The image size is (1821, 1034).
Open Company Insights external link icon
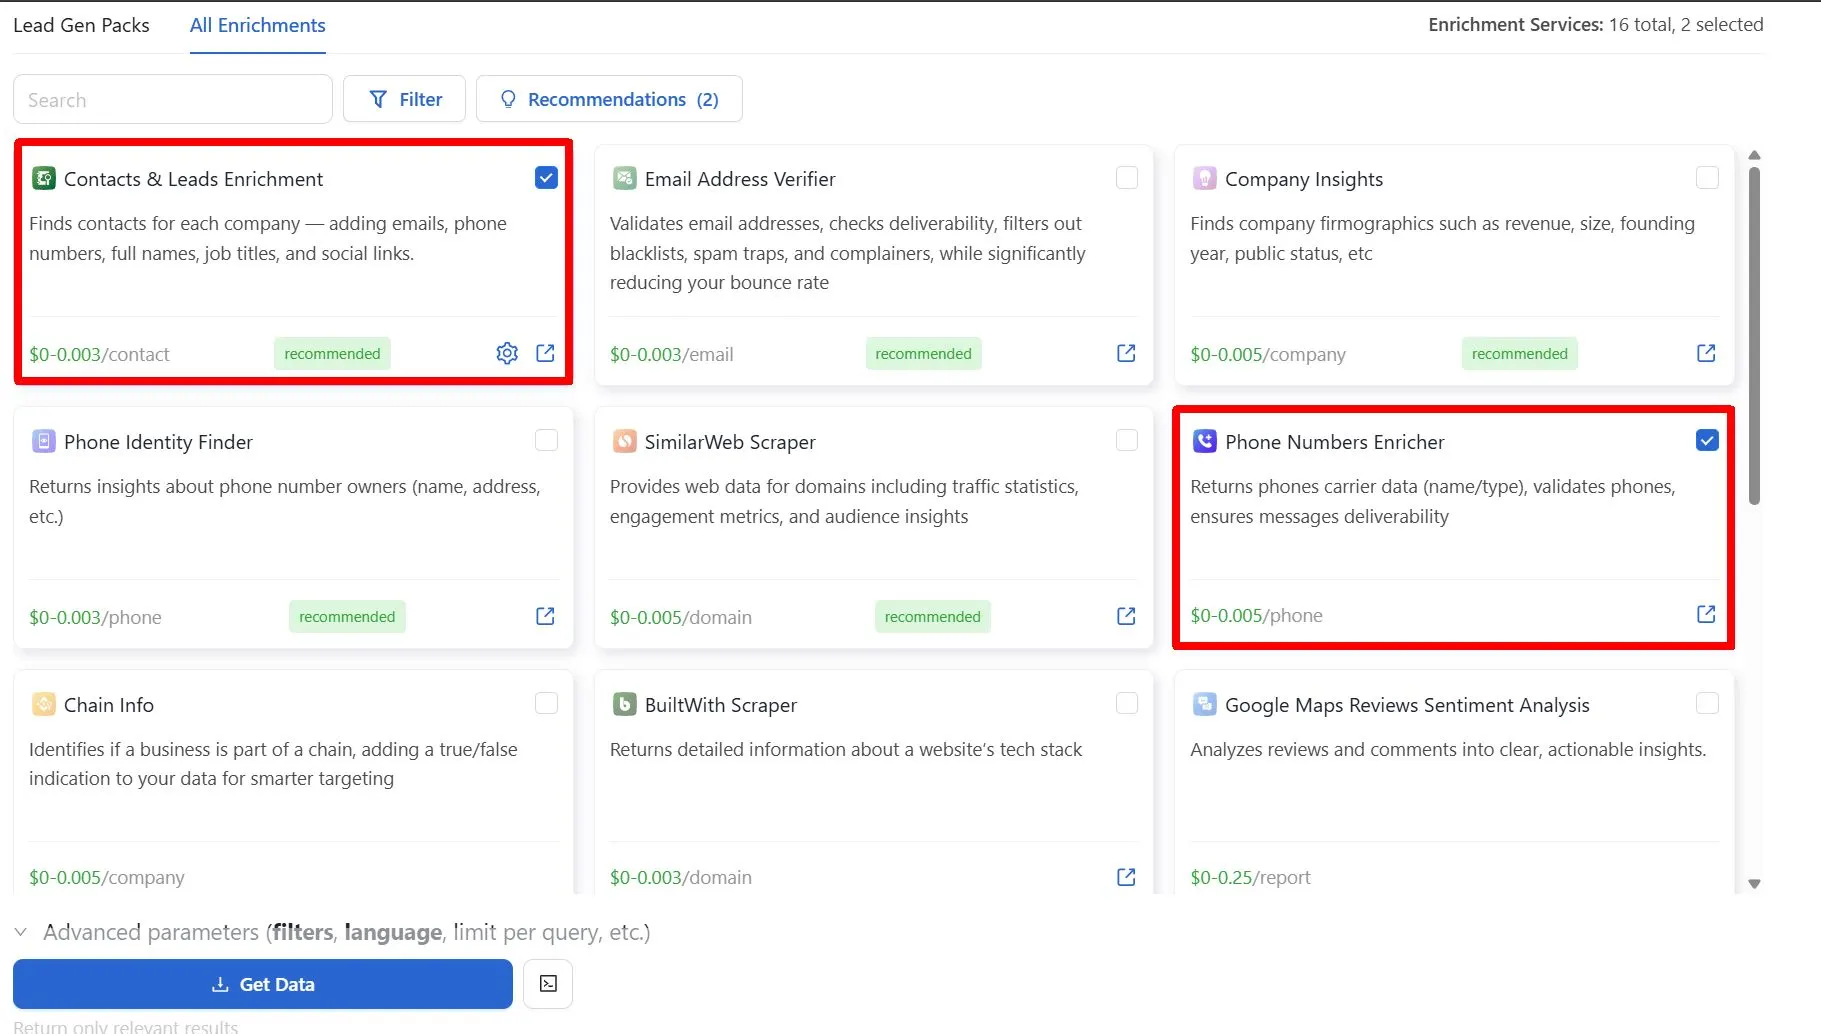1706,353
